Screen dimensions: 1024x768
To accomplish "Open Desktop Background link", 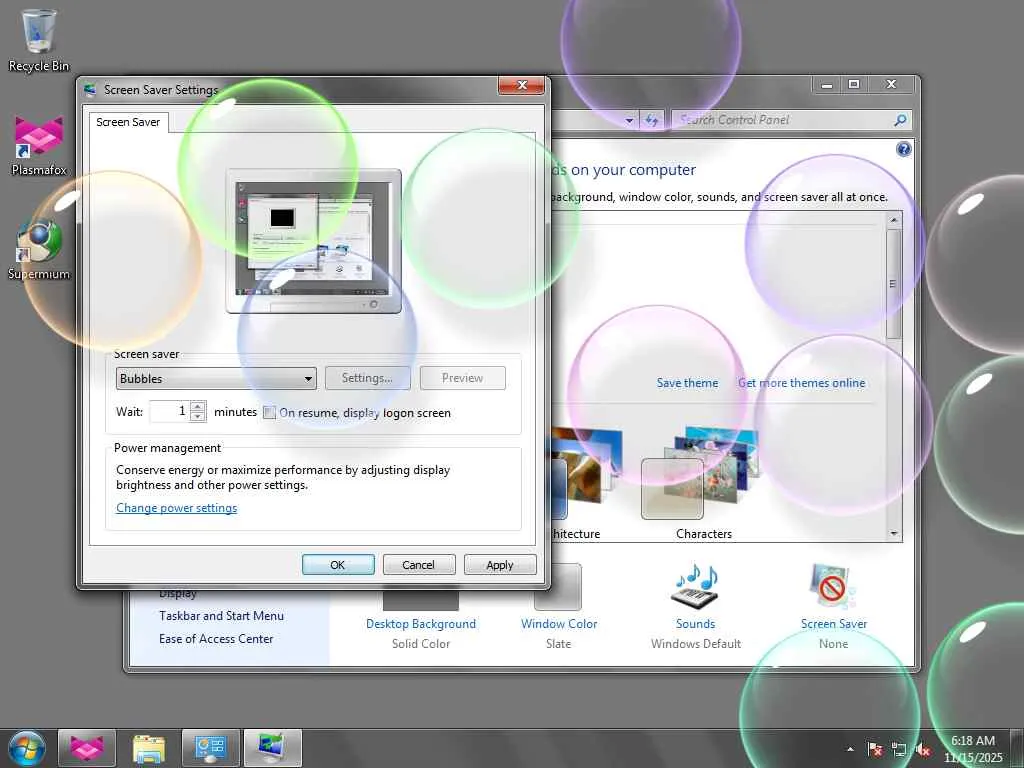I will point(421,624).
